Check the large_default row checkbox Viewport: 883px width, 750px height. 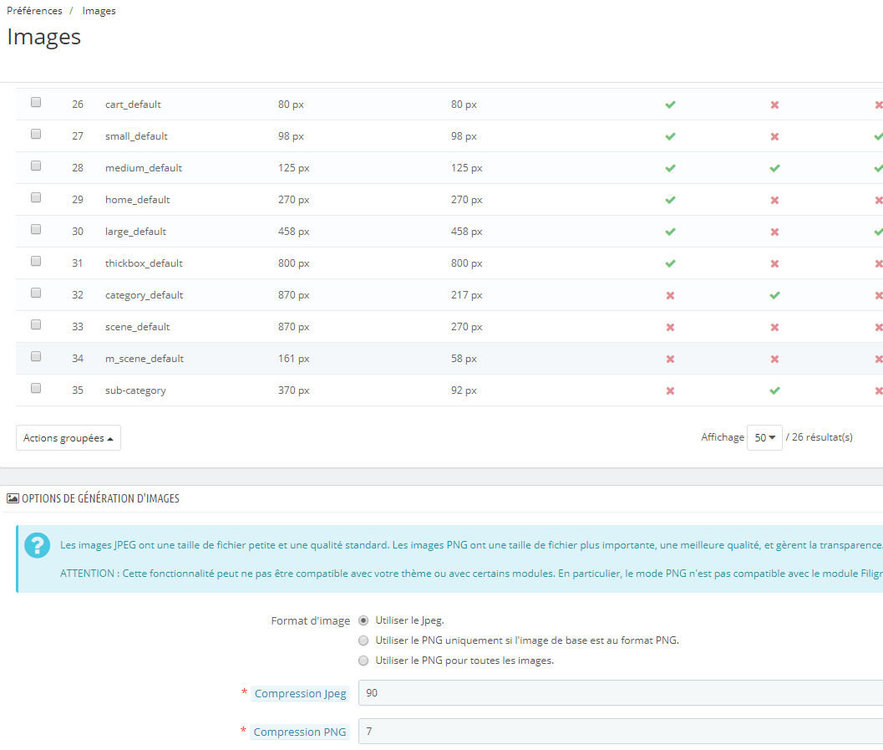[x=36, y=230]
